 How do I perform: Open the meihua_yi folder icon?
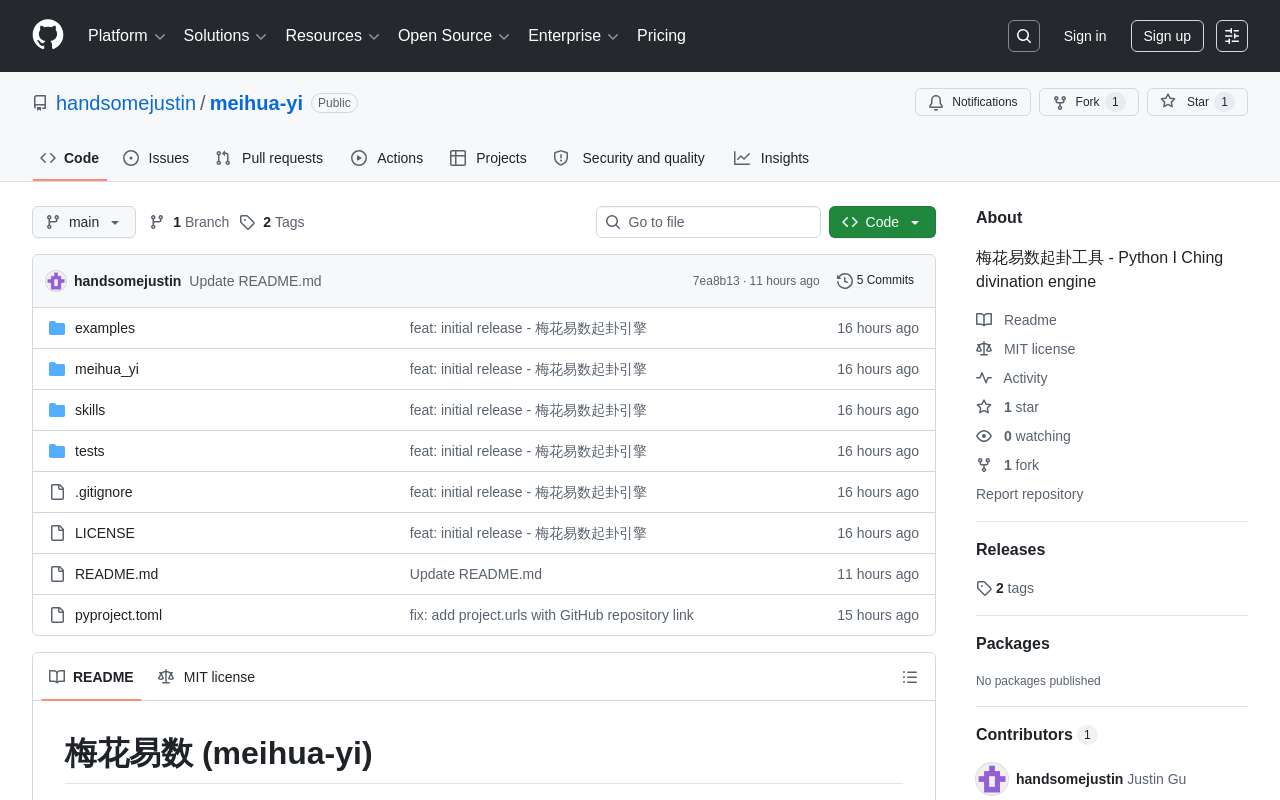coord(57,369)
